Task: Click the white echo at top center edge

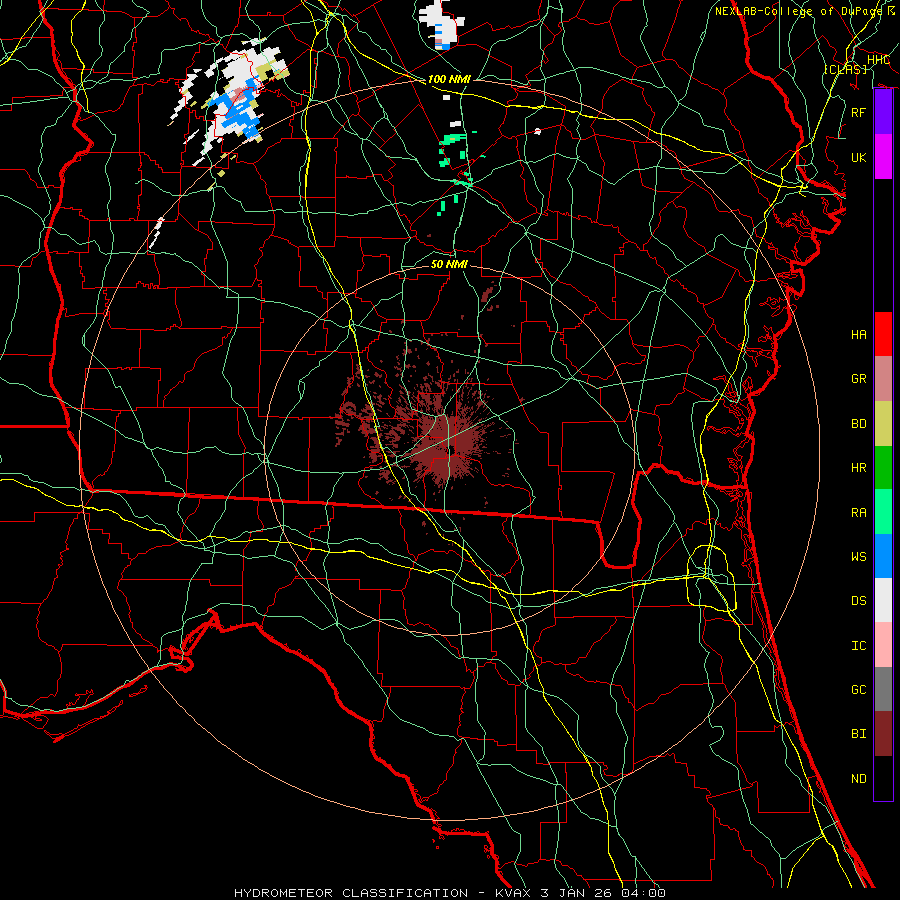Action: point(441,24)
